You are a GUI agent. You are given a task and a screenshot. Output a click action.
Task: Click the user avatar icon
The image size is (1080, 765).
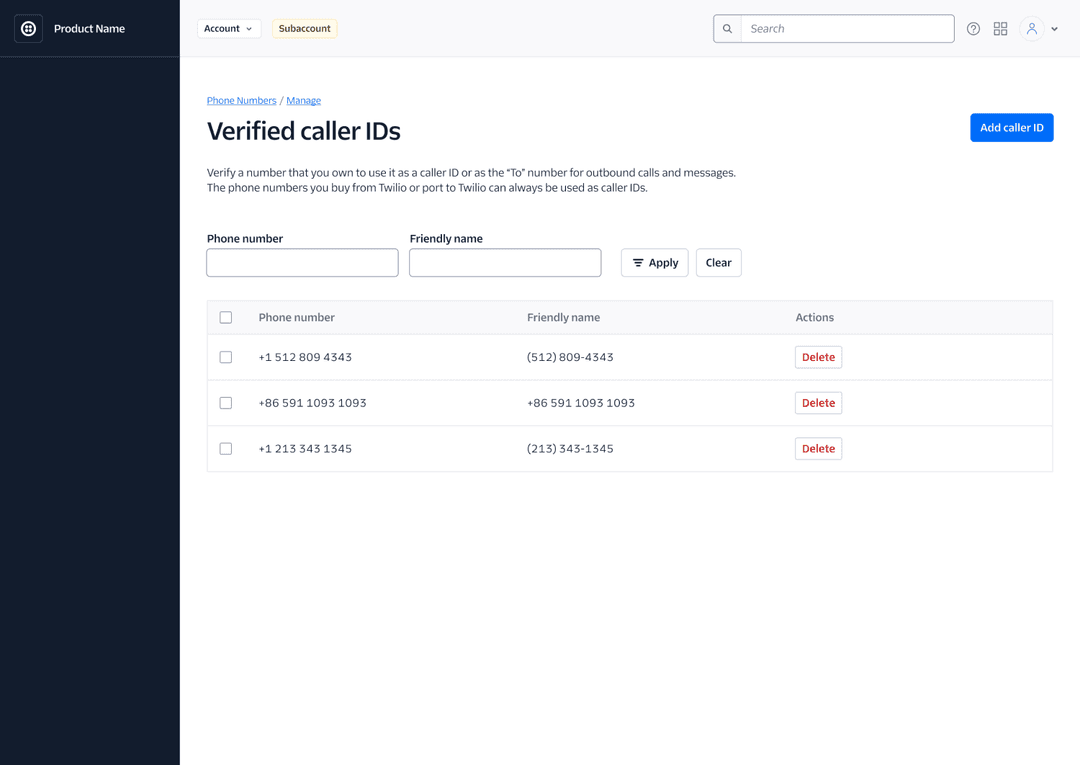point(1031,29)
